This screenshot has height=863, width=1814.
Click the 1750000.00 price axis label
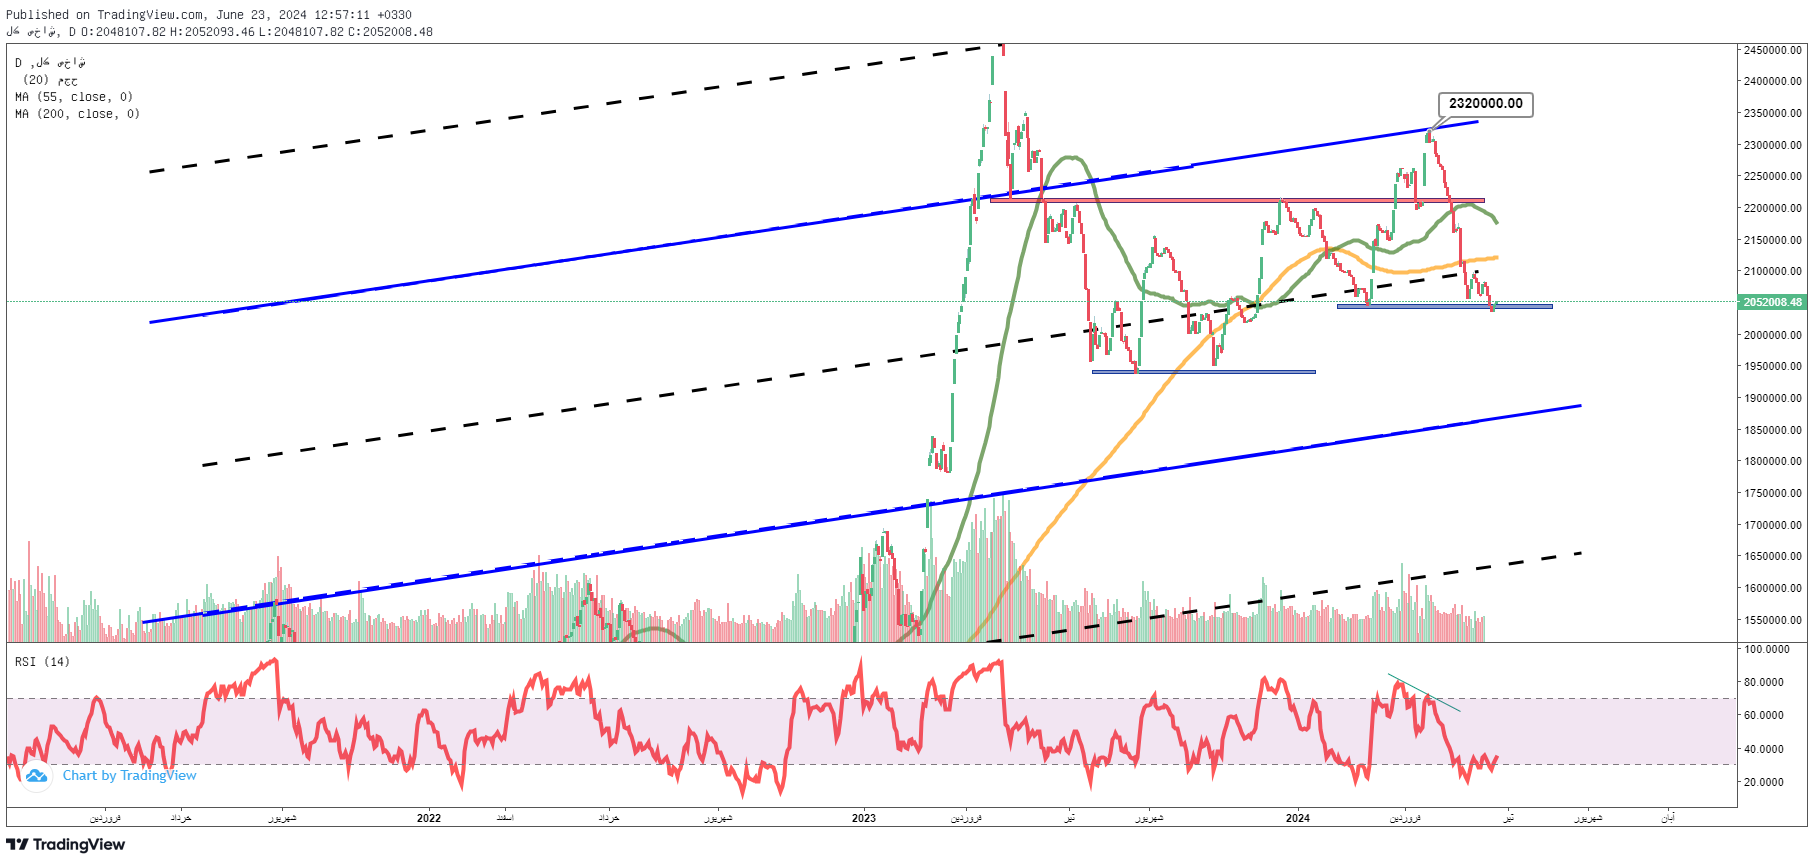[x=1773, y=493]
